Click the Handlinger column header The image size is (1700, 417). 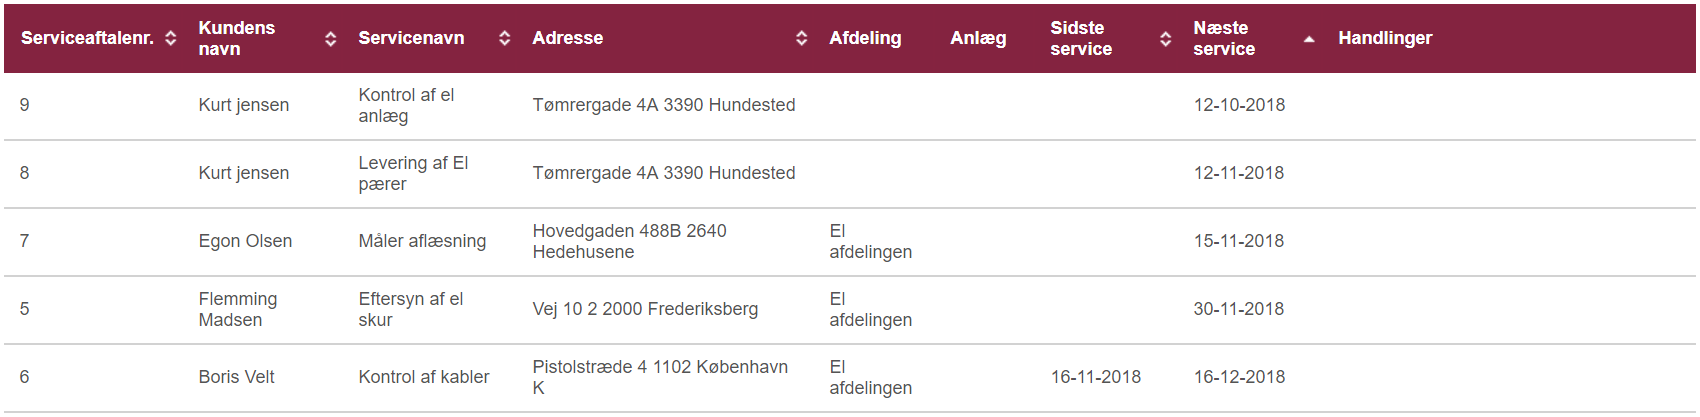[x=1385, y=38]
